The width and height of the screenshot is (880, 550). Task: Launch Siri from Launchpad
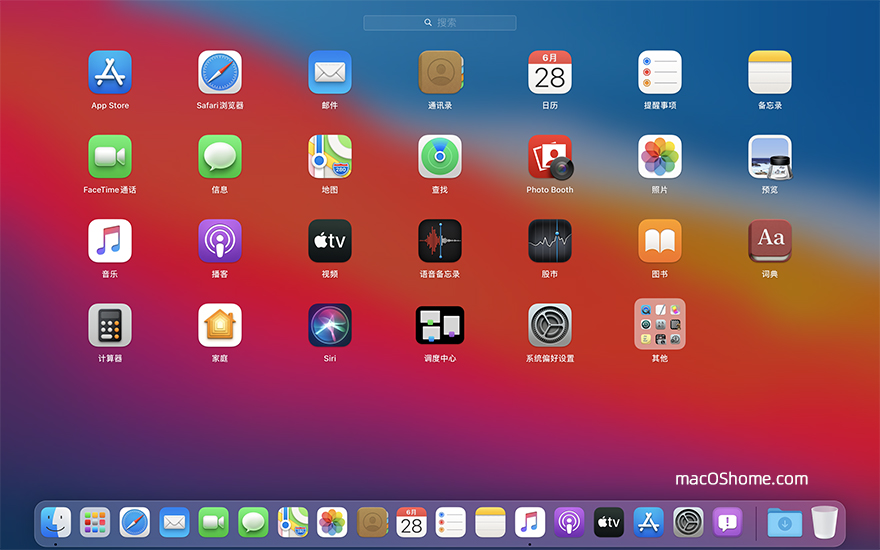[330, 325]
